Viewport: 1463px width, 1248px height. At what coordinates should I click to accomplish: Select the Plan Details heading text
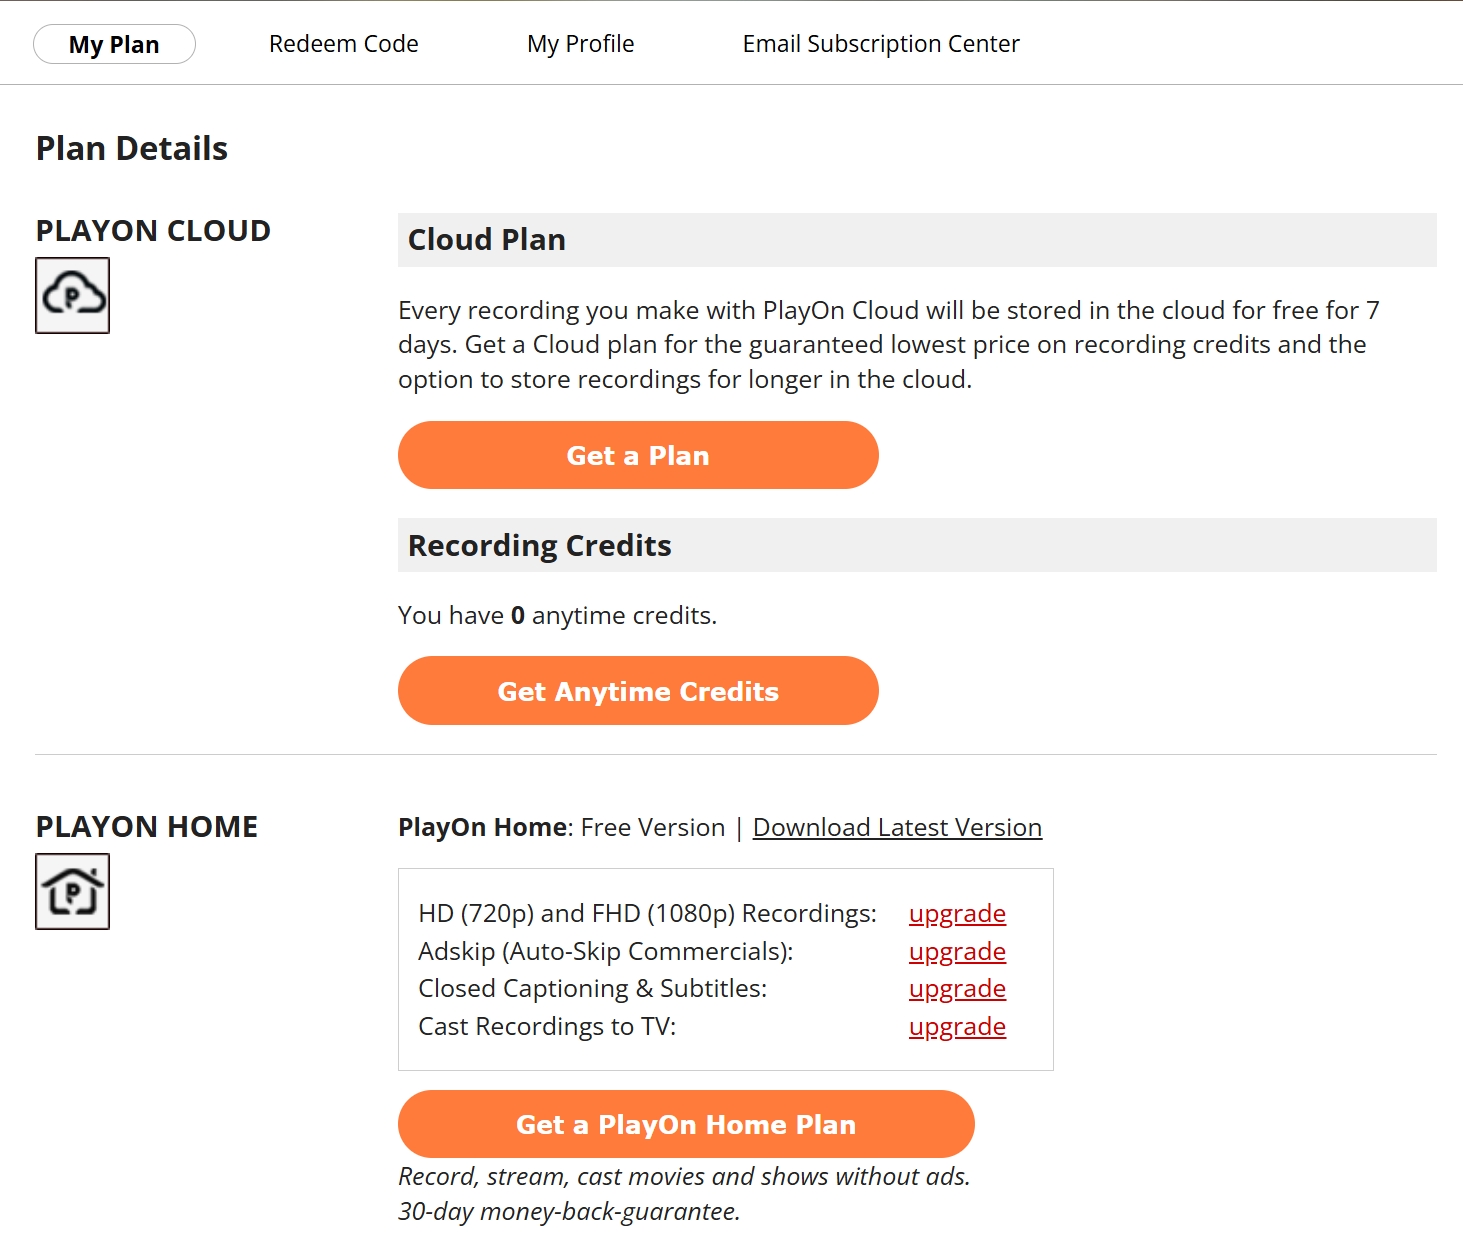pos(132,148)
